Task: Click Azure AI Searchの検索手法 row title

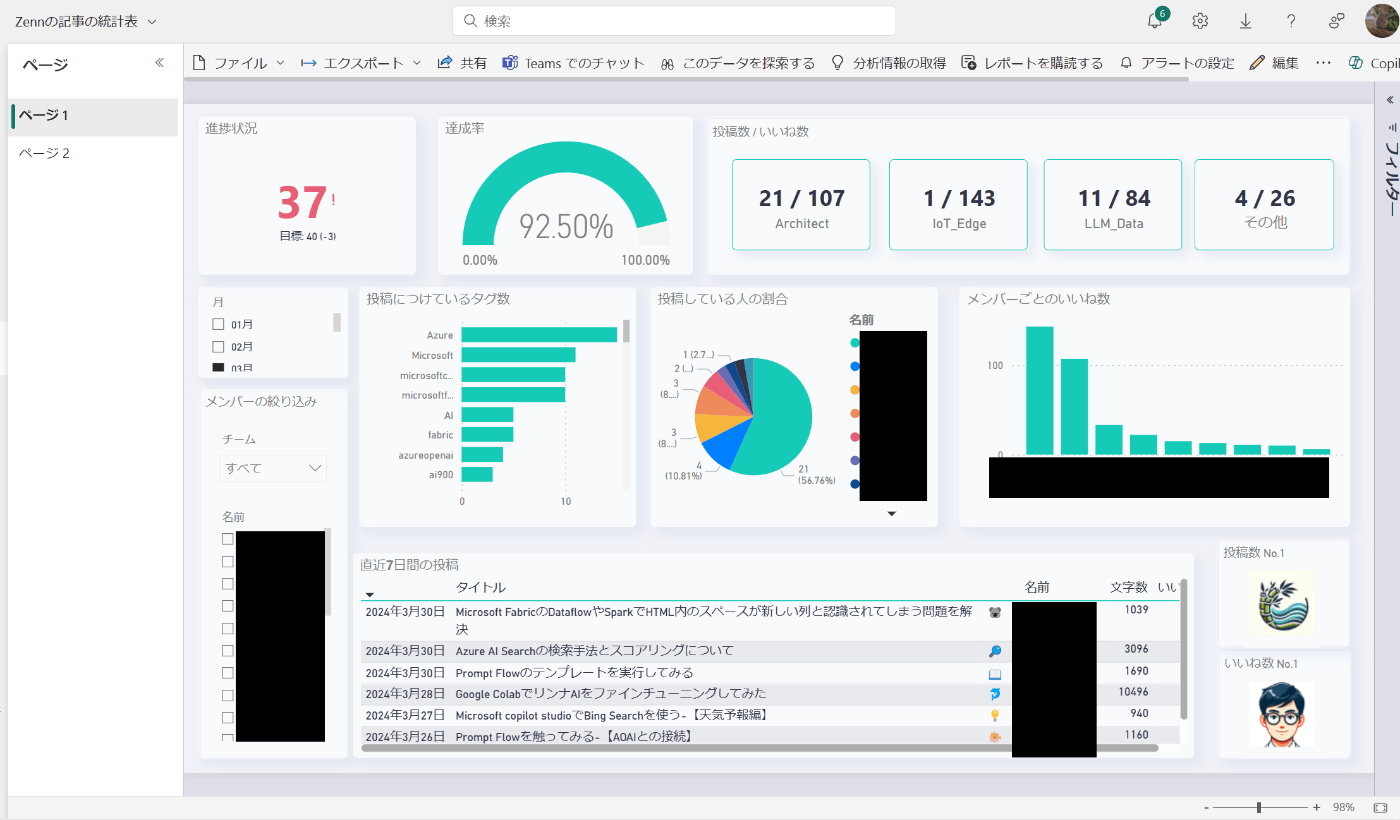Action: (x=594, y=651)
